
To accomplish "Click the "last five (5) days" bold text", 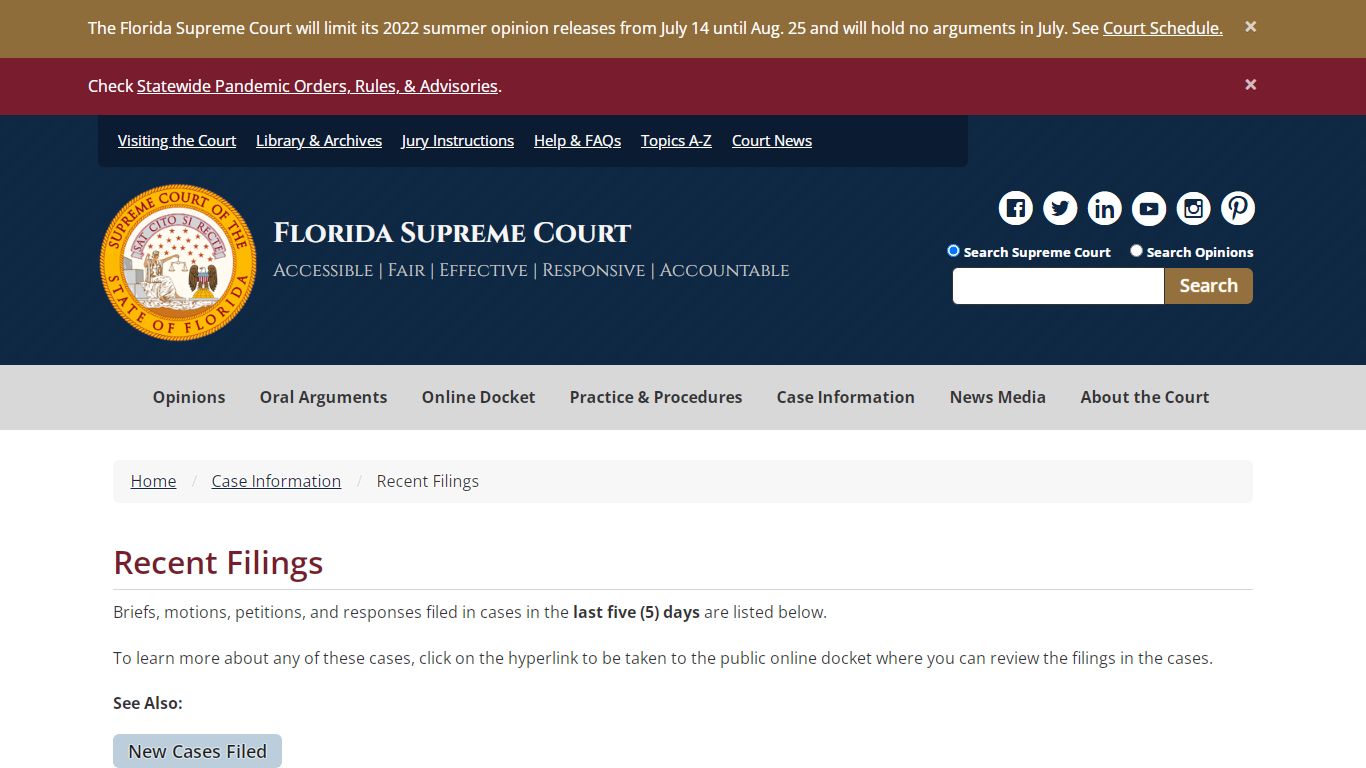I will [636, 612].
